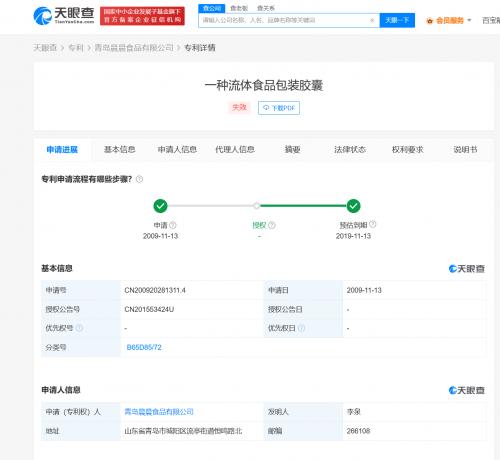Switch search mode to 查公司
500x460 pixels.
click(212, 8)
